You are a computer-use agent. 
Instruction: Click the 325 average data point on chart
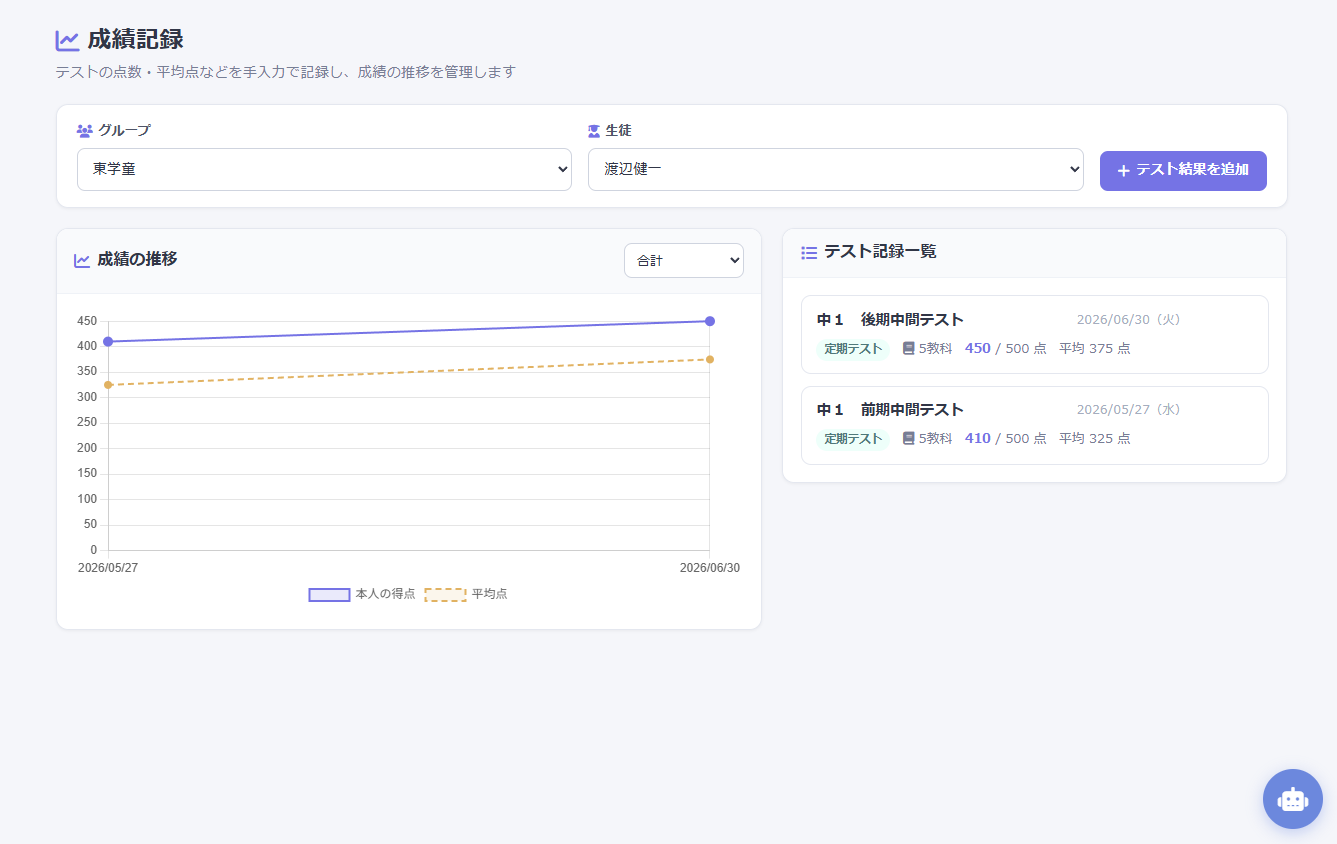pyautogui.click(x=108, y=385)
